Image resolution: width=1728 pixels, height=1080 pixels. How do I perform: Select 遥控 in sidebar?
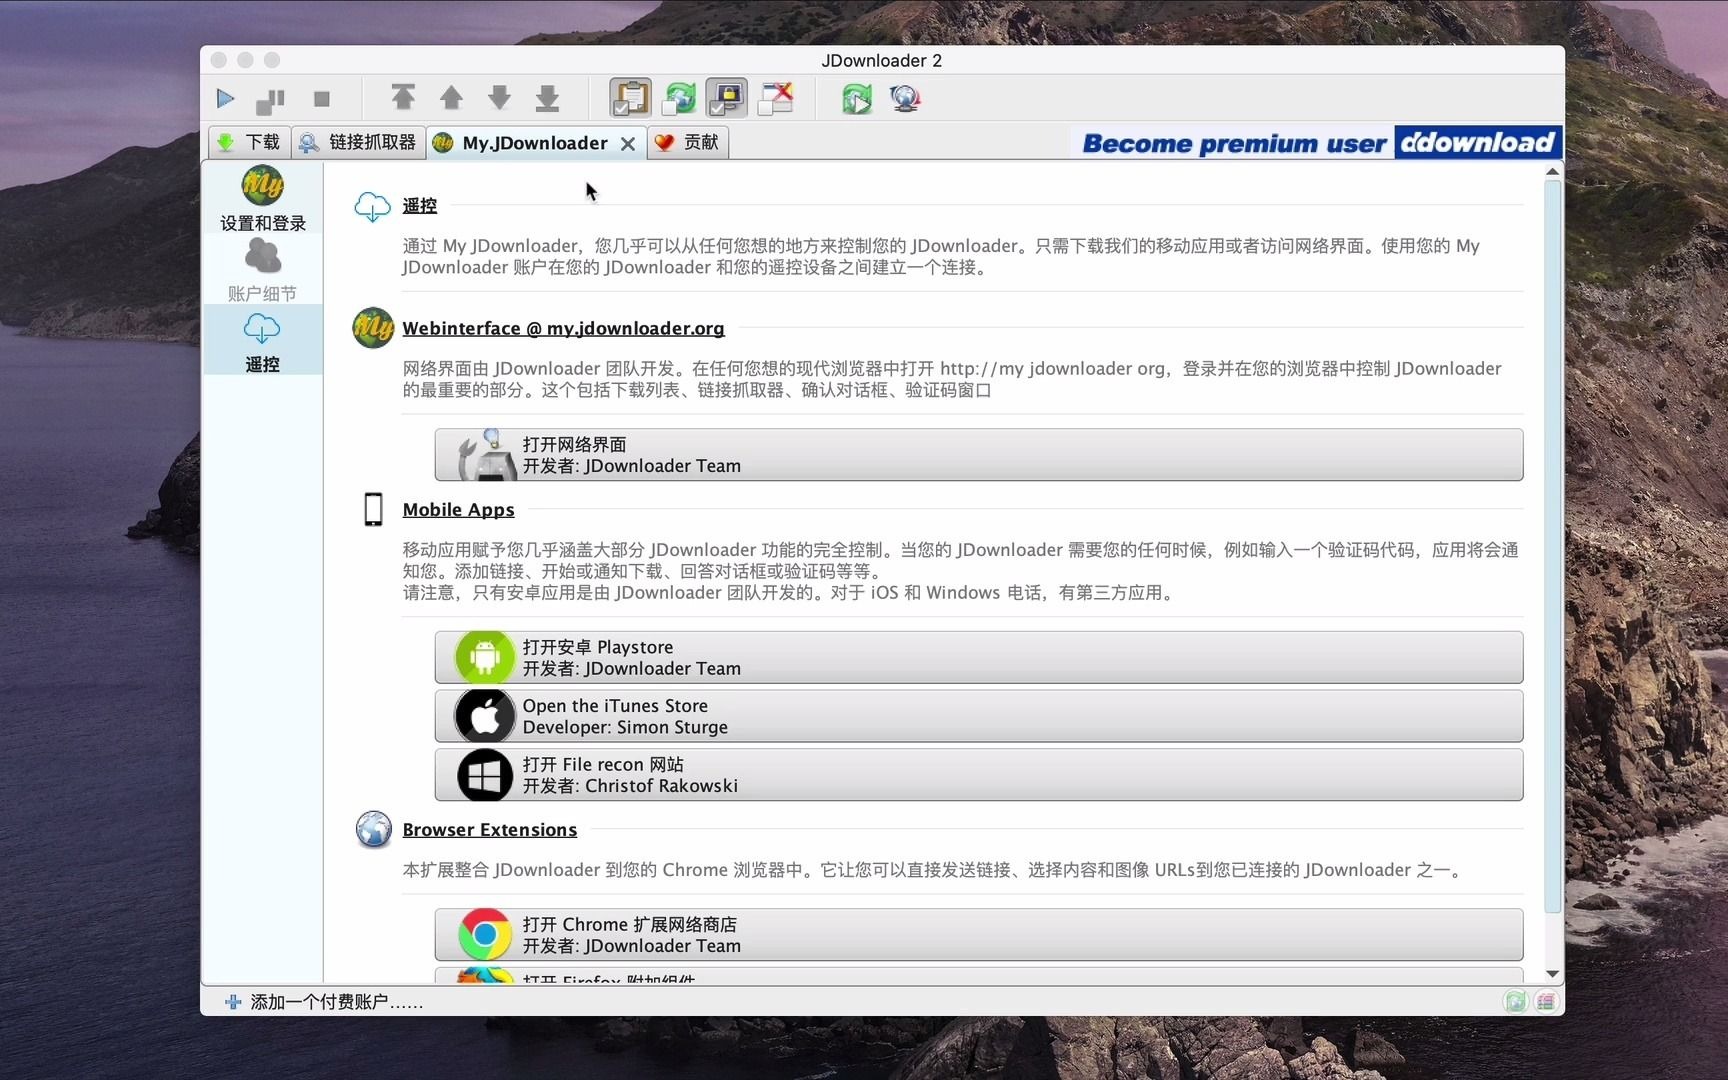(x=263, y=340)
